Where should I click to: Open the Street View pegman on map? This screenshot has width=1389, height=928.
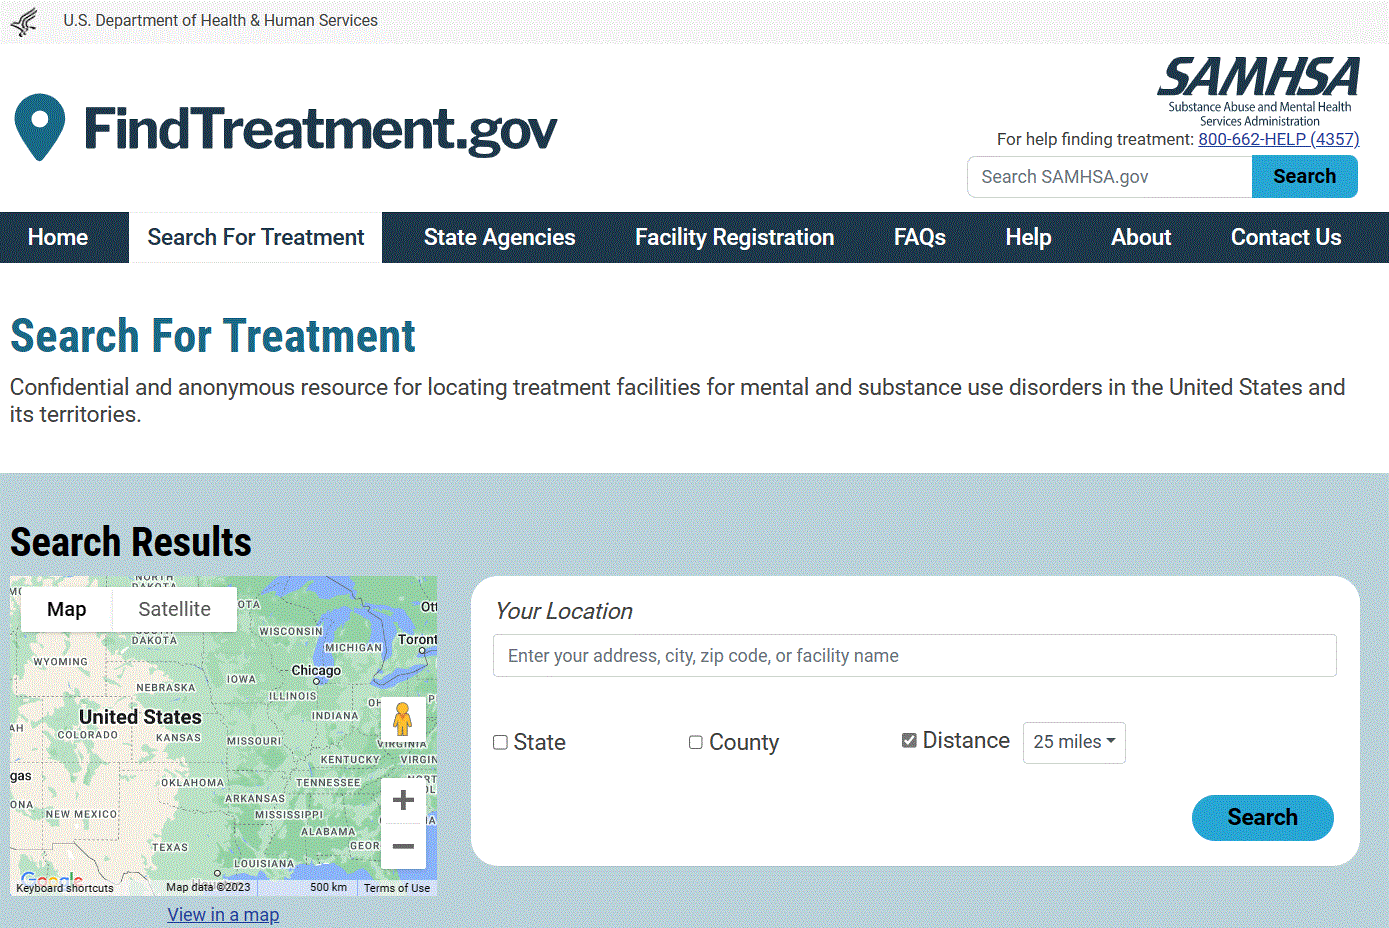click(403, 719)
